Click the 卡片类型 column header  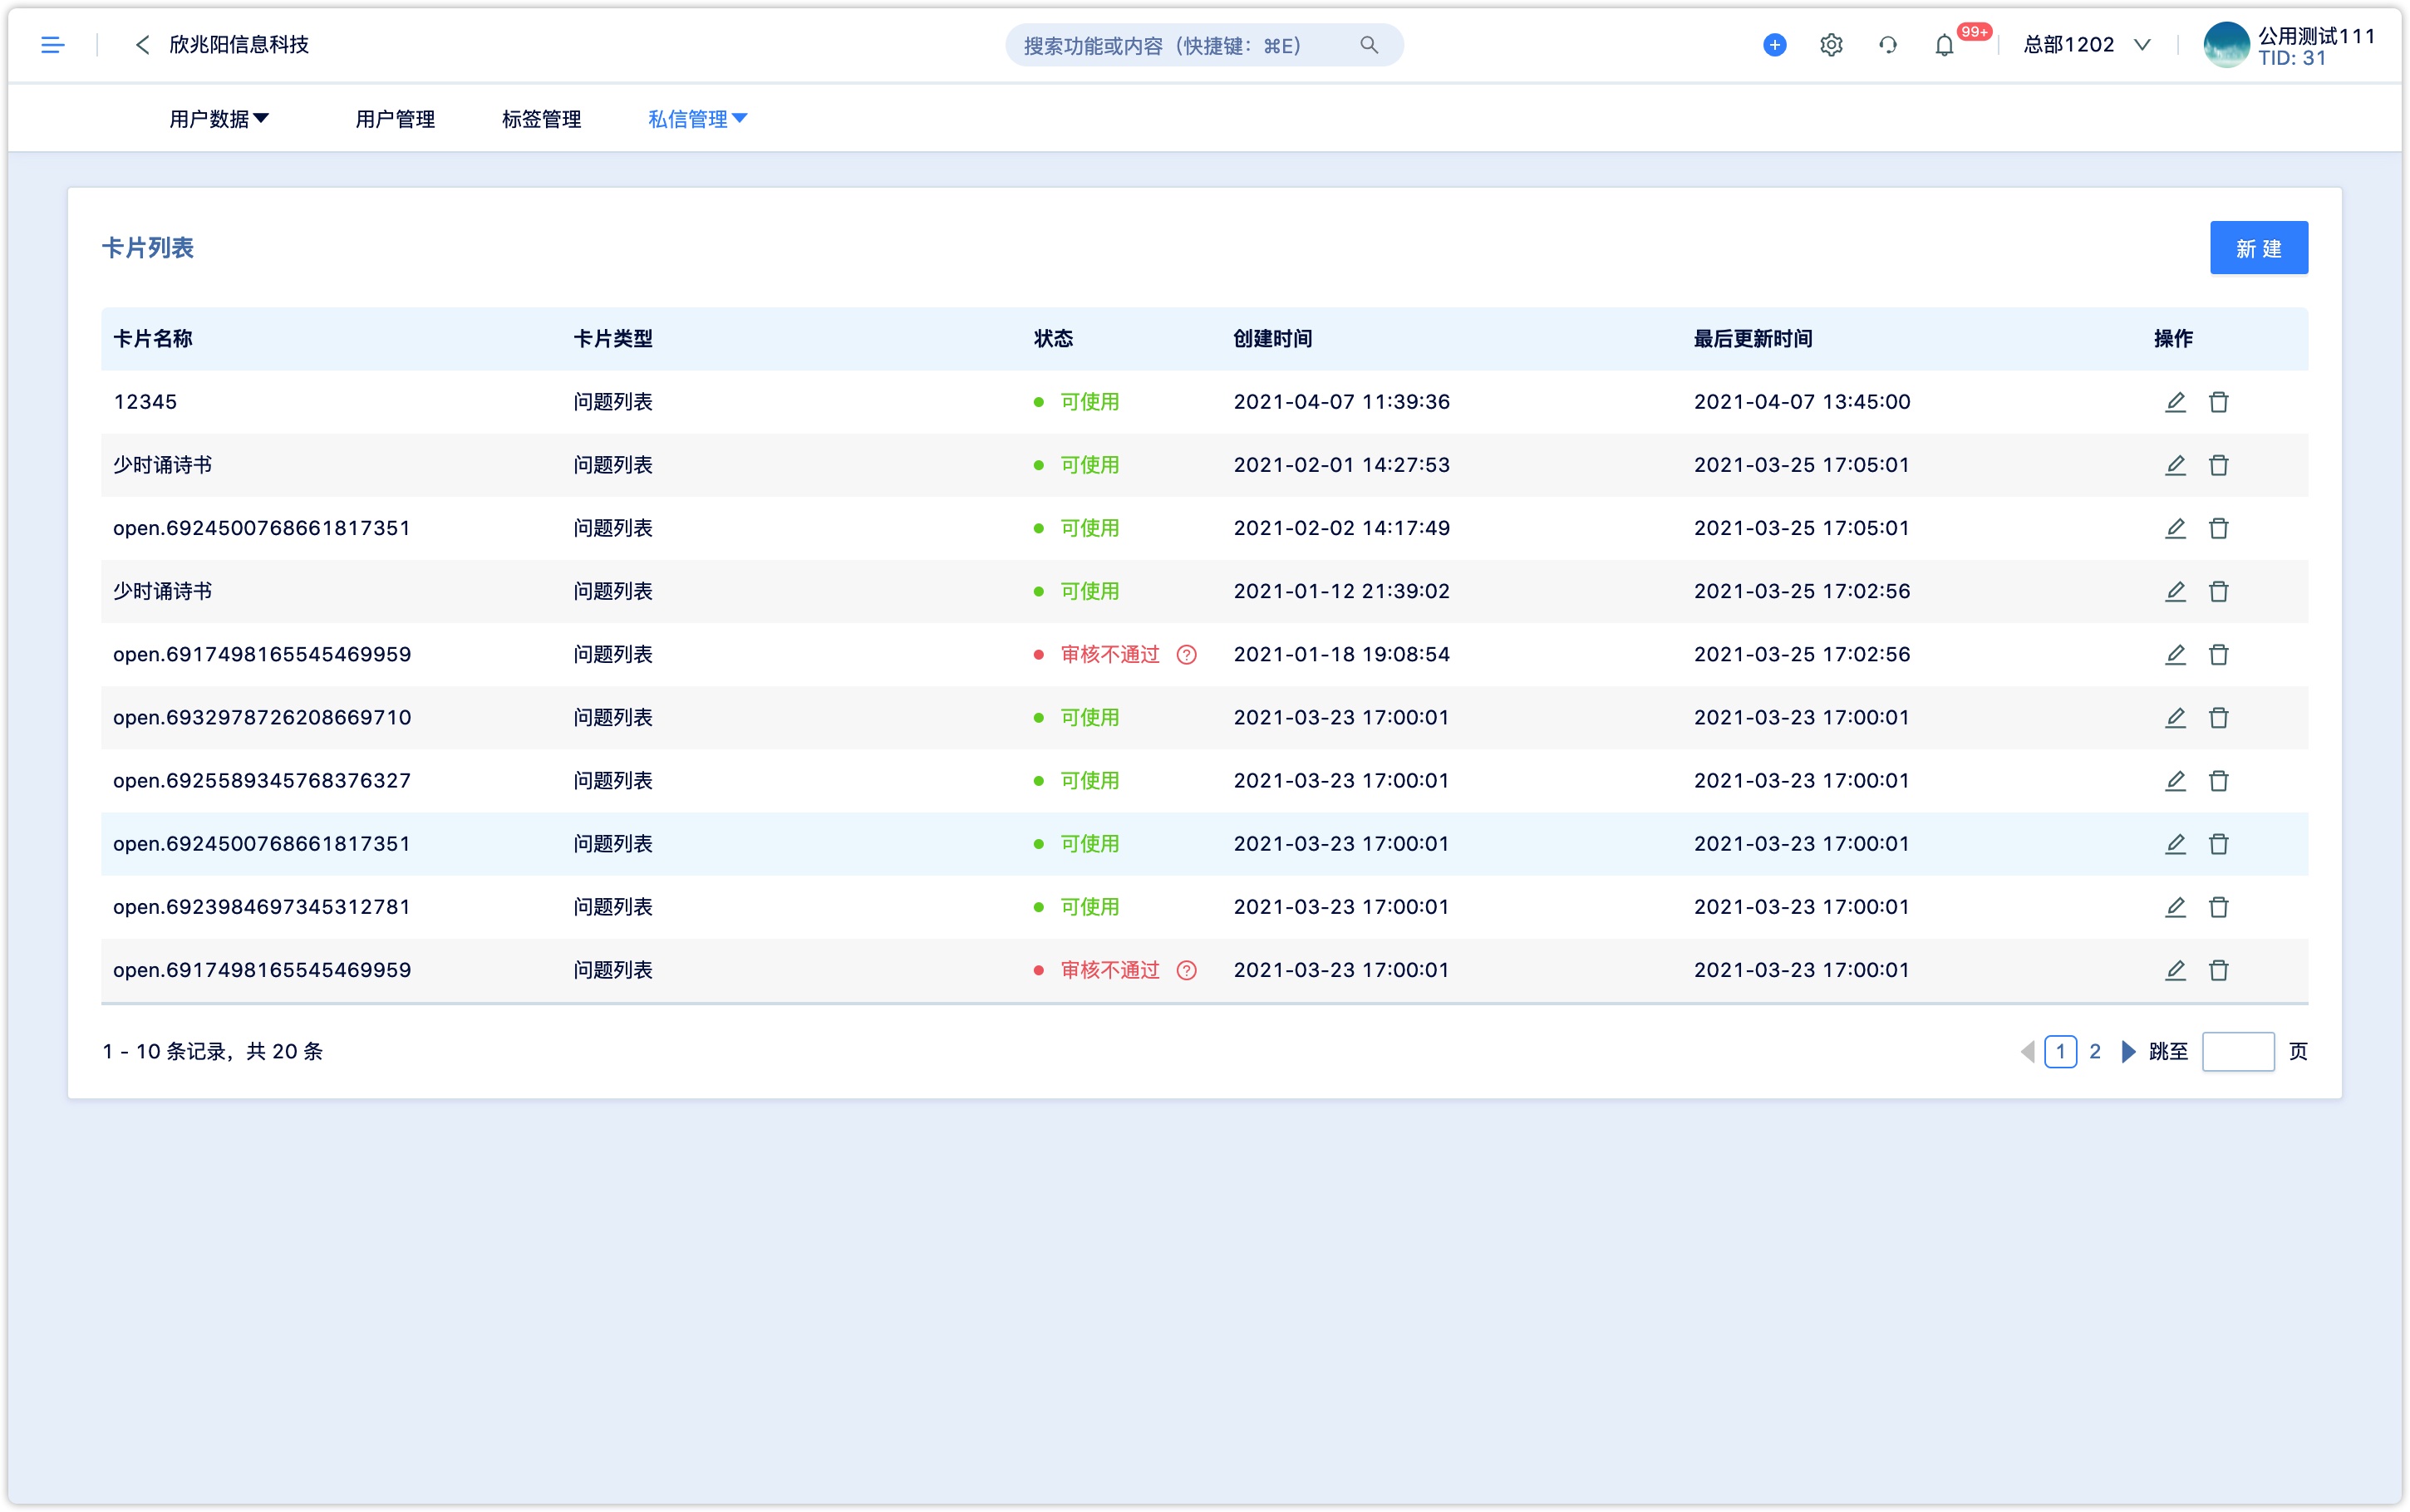click(x=613, y=339)
